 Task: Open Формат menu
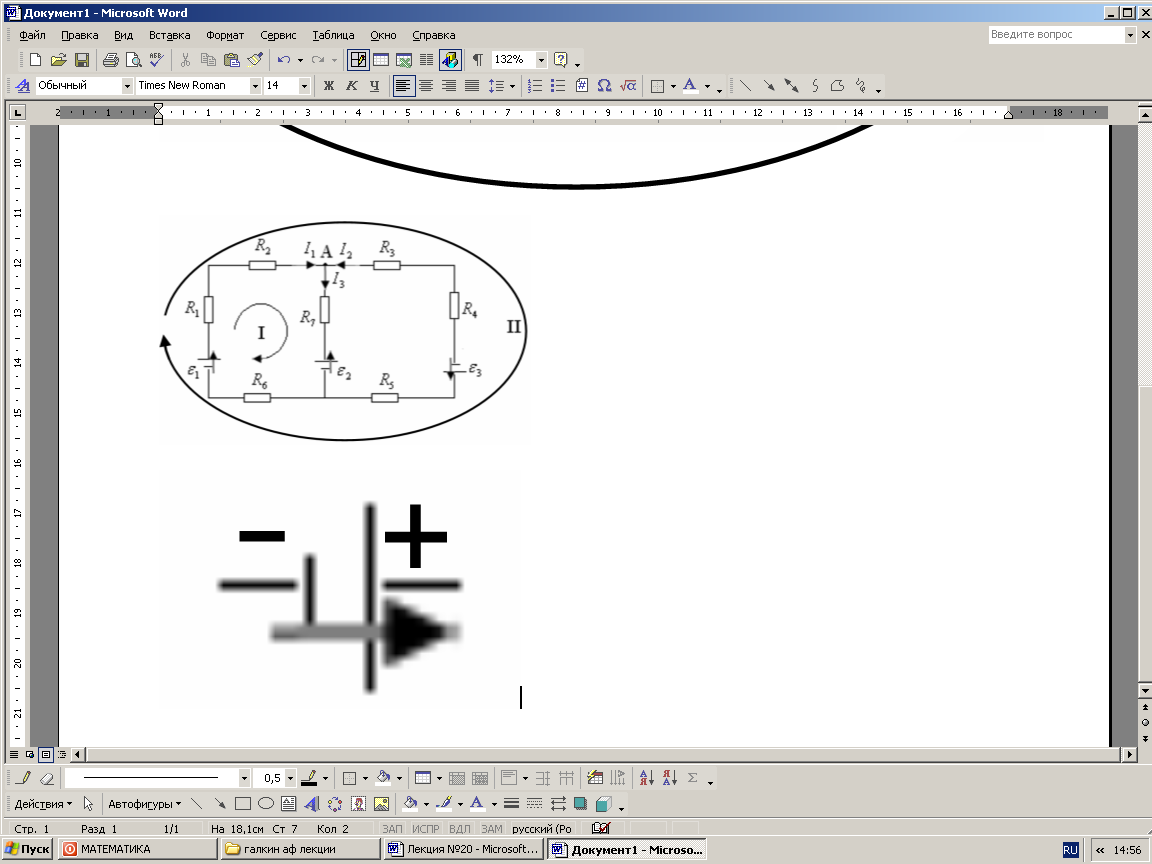[x=225, y=35]
